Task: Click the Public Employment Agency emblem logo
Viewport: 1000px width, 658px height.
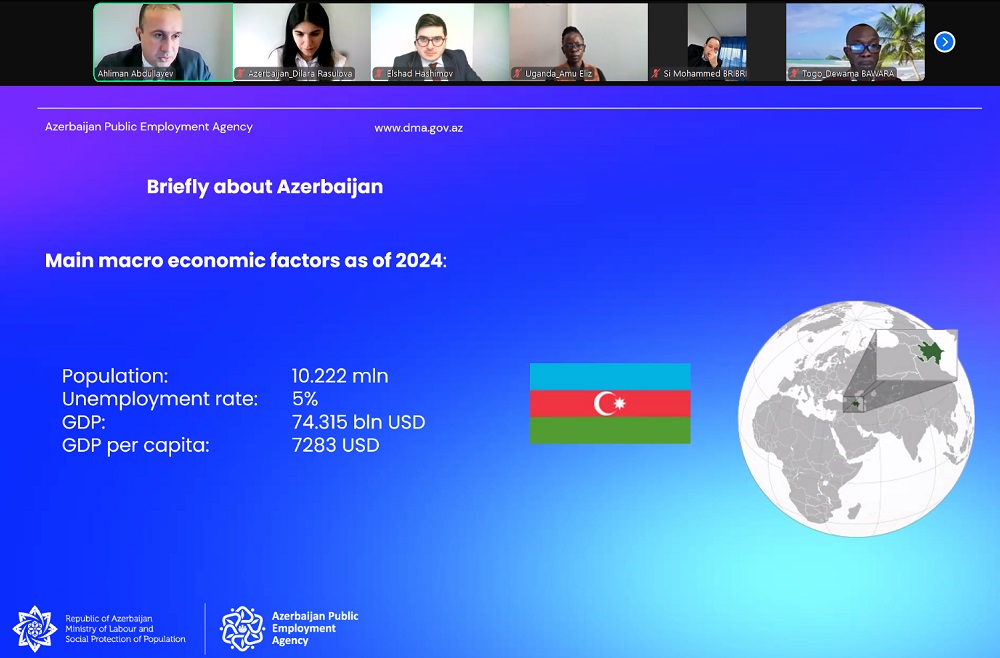Action: (242, 628)
